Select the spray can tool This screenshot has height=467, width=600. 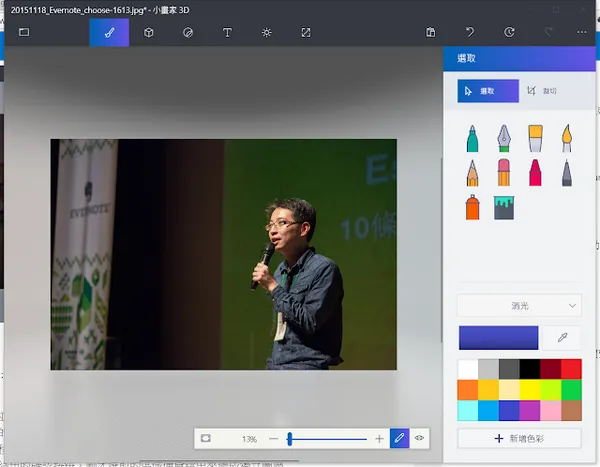pyautogui.click(x=474, y=207)
